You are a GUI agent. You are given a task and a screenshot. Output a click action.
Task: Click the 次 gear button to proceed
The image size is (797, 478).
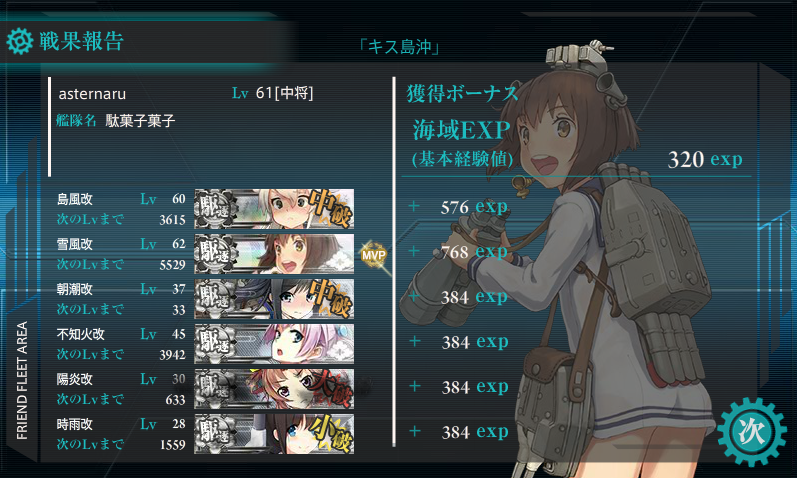coord(751,432)
